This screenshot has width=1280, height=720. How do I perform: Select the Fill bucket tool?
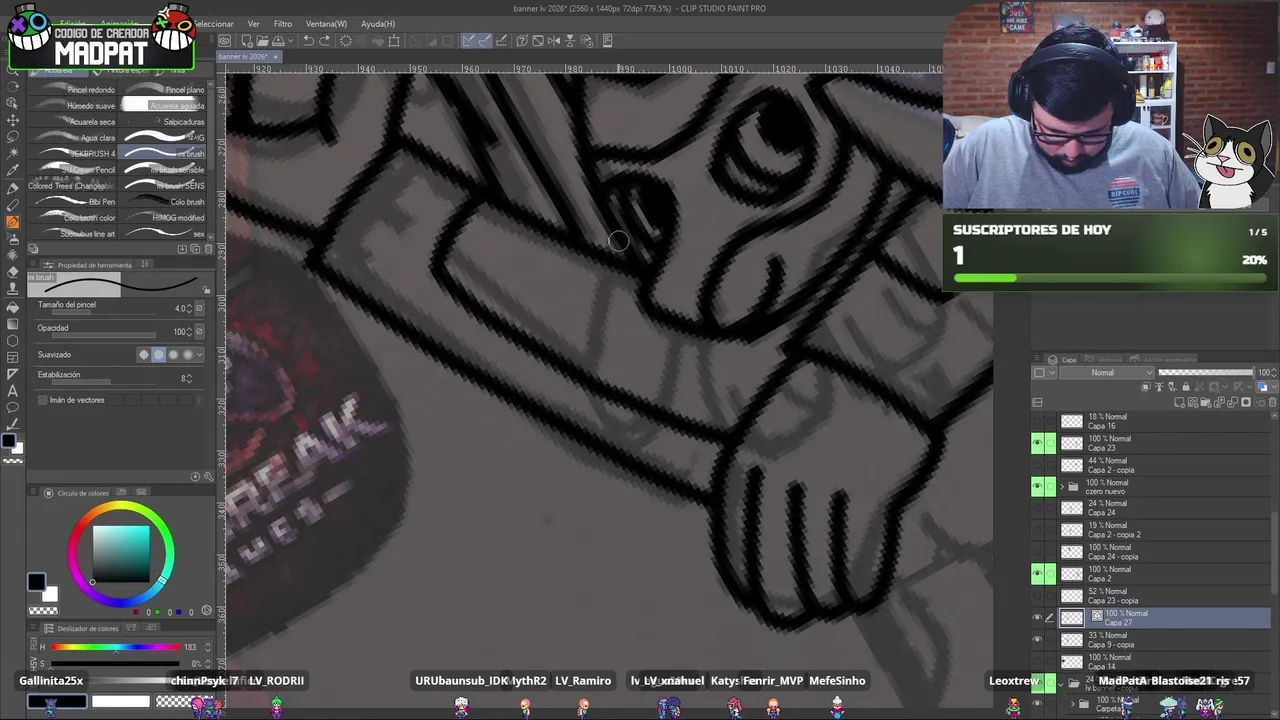point(13,307)
